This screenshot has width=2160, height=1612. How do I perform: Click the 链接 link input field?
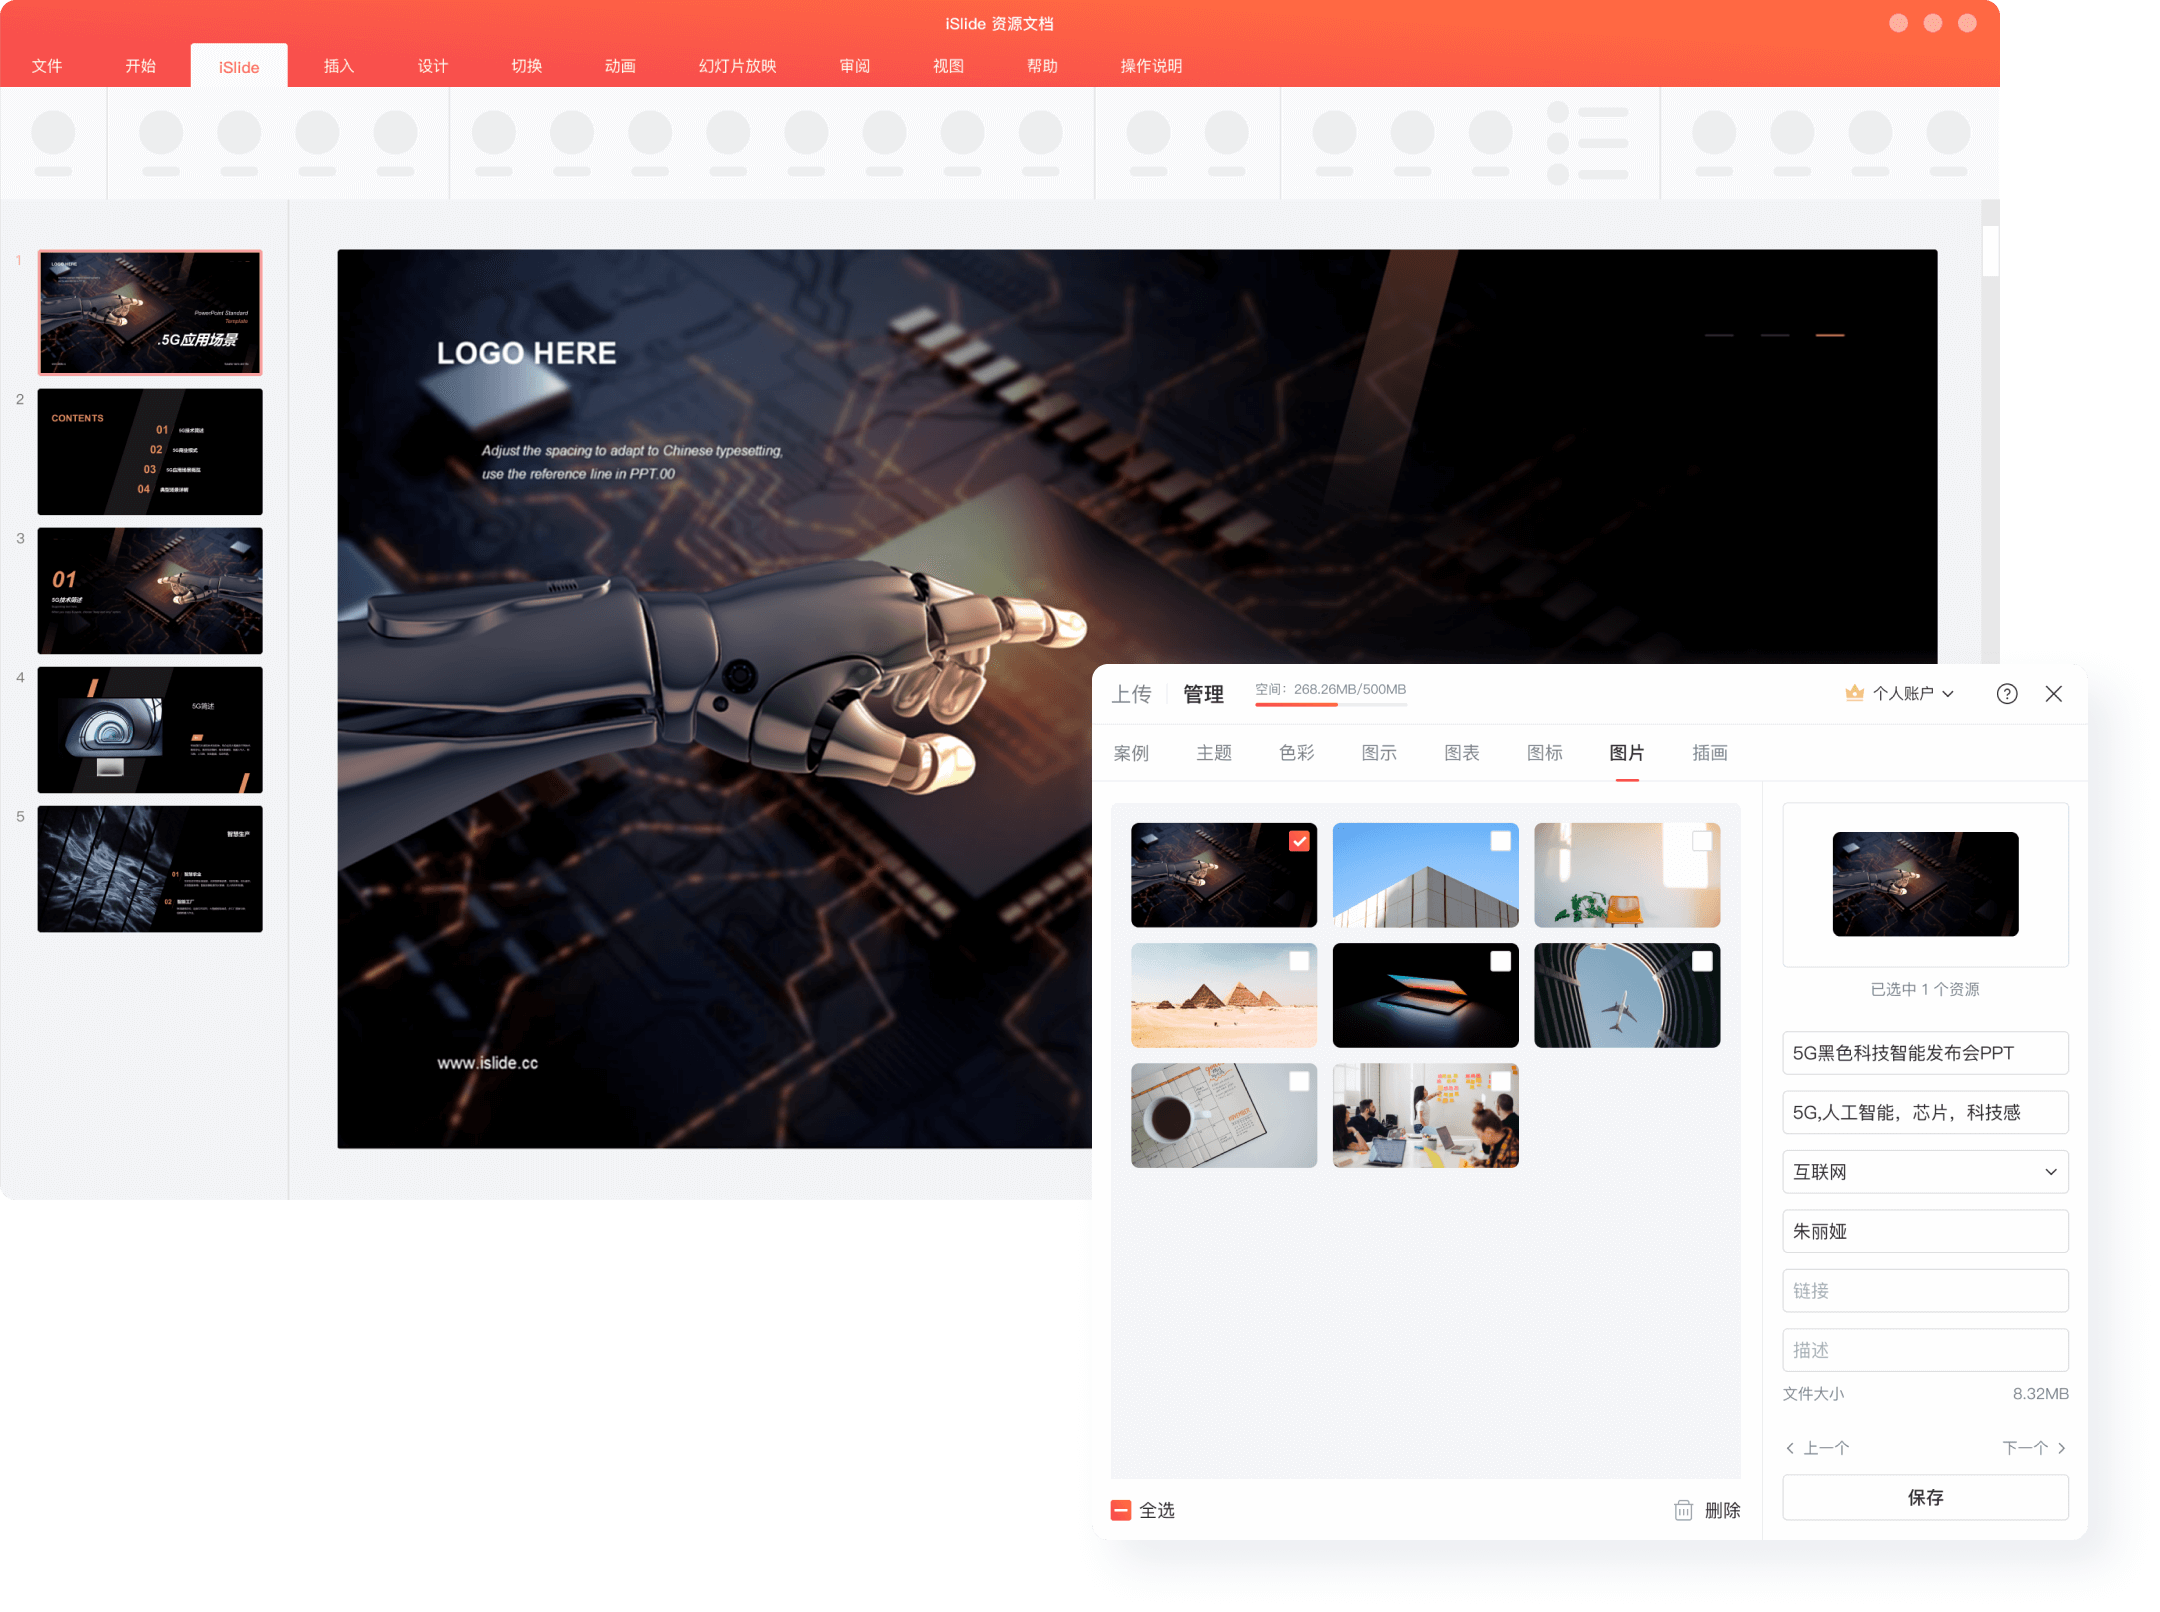tap(1925, 1291)
